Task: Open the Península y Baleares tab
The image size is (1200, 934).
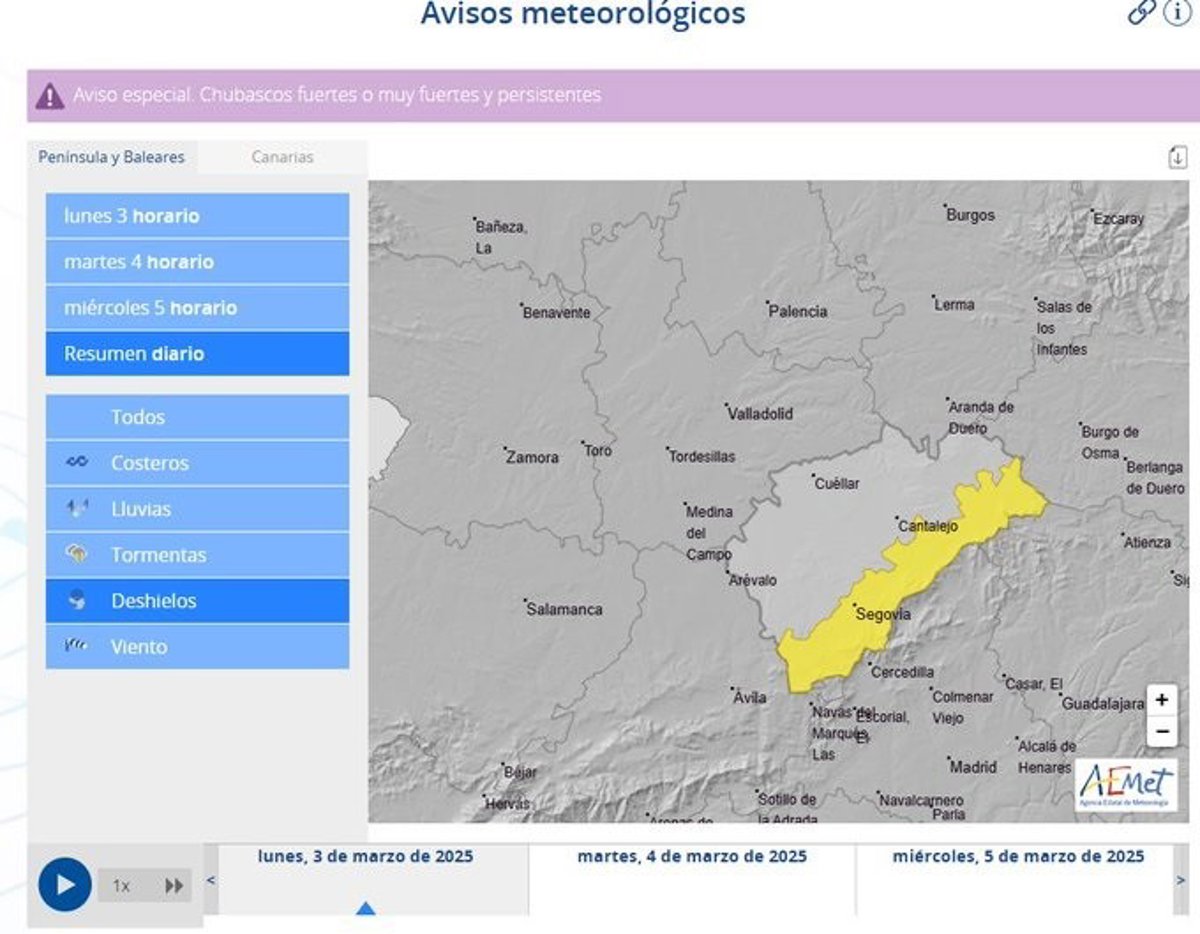Action: tap(112, 157)
